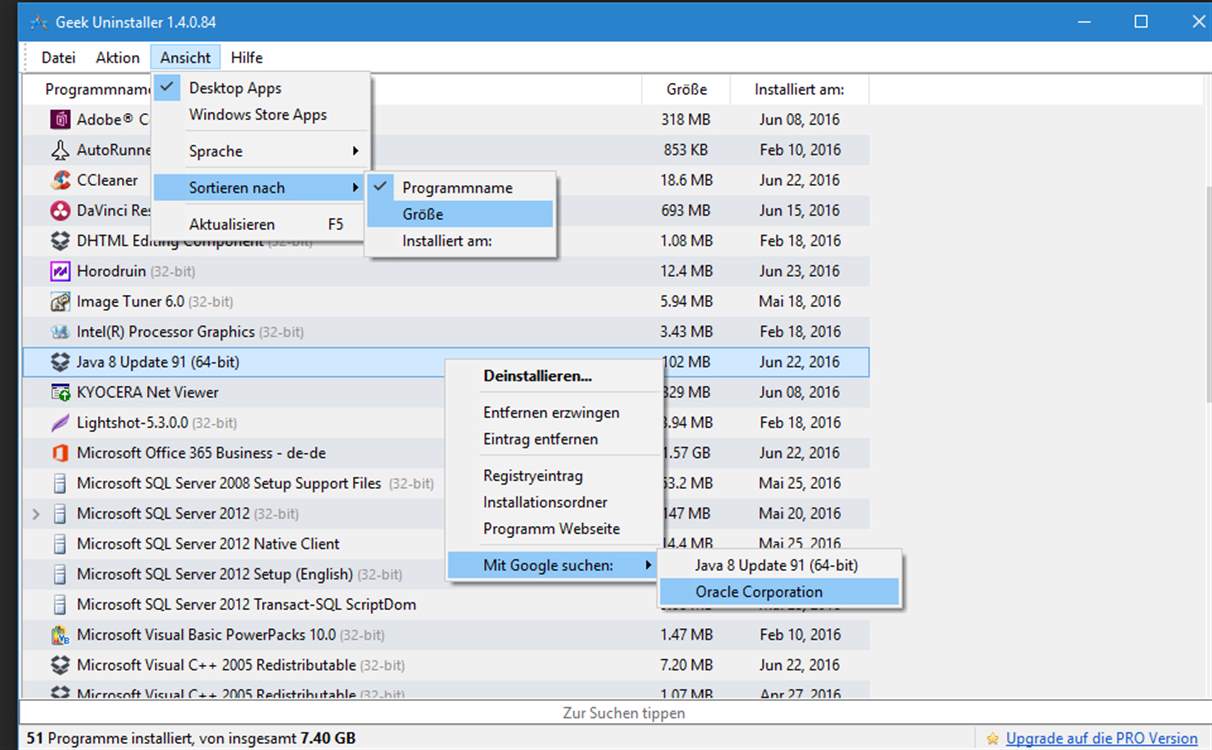
Task: Click the Horodruin program icon
Action: (x=60, y=271)
